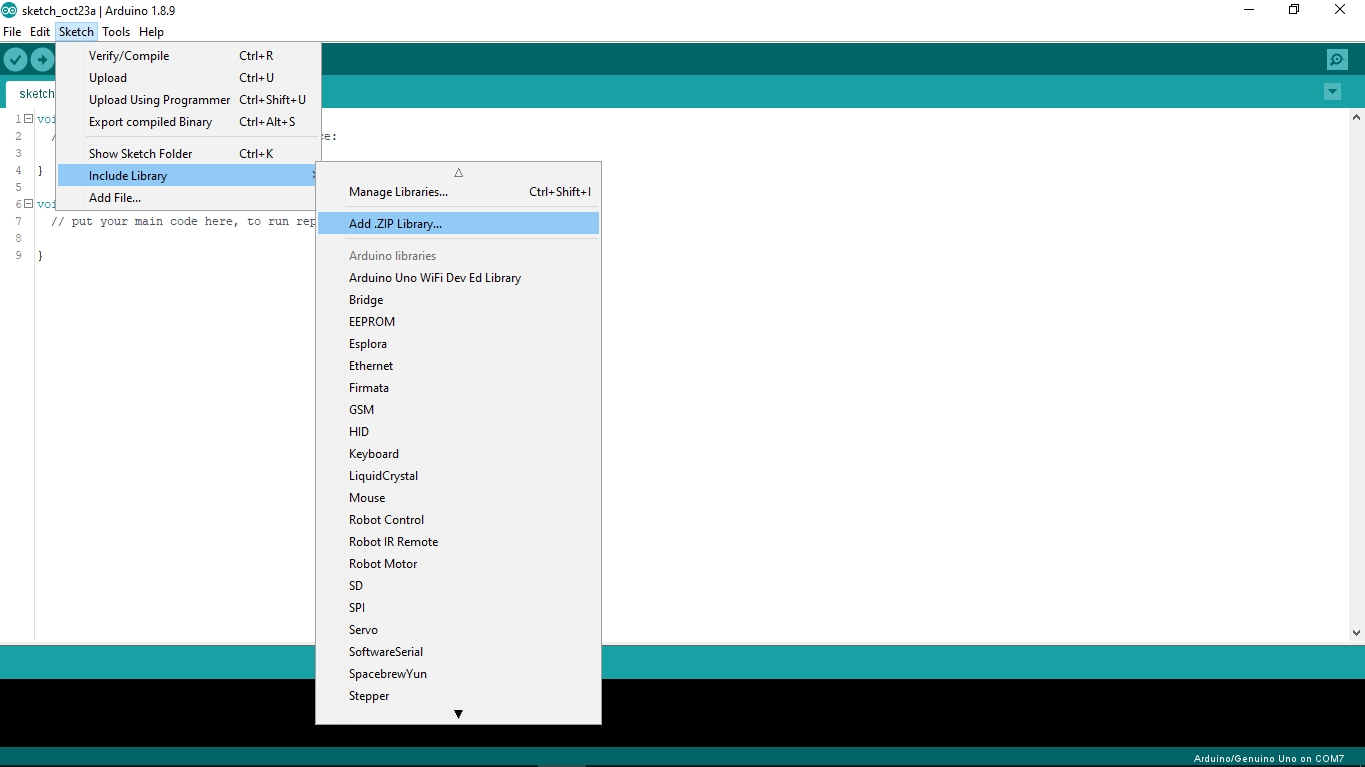
Task: Include the SoftwareSerial library
Action: tap(385, 652)
